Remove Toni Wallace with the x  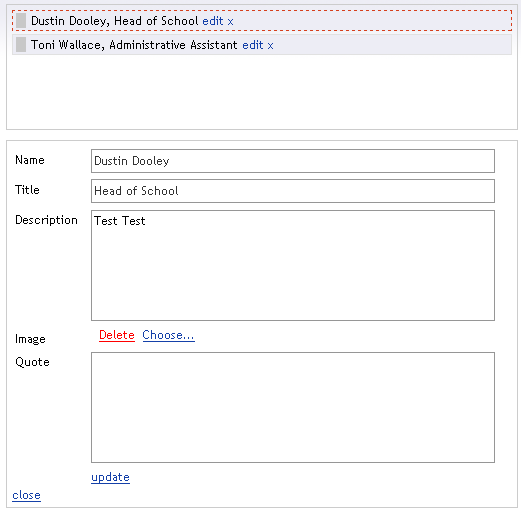(x=270, y=46)
